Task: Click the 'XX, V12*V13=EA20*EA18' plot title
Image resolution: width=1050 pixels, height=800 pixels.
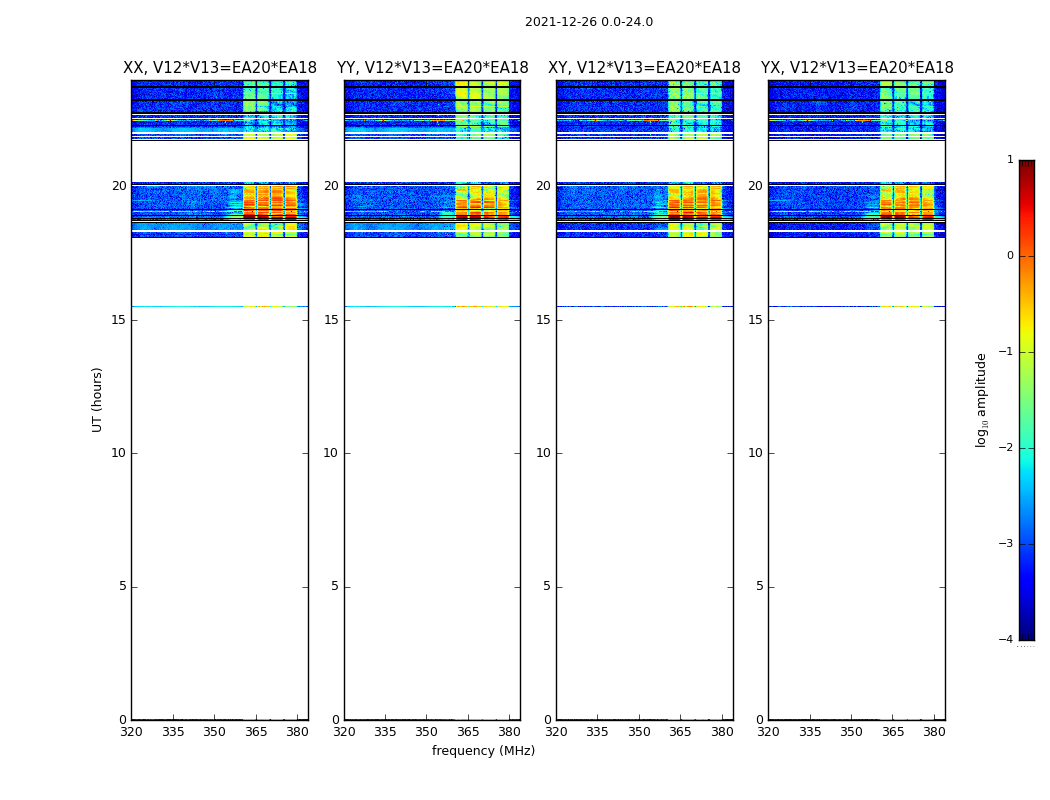Action: pos(220,68)
